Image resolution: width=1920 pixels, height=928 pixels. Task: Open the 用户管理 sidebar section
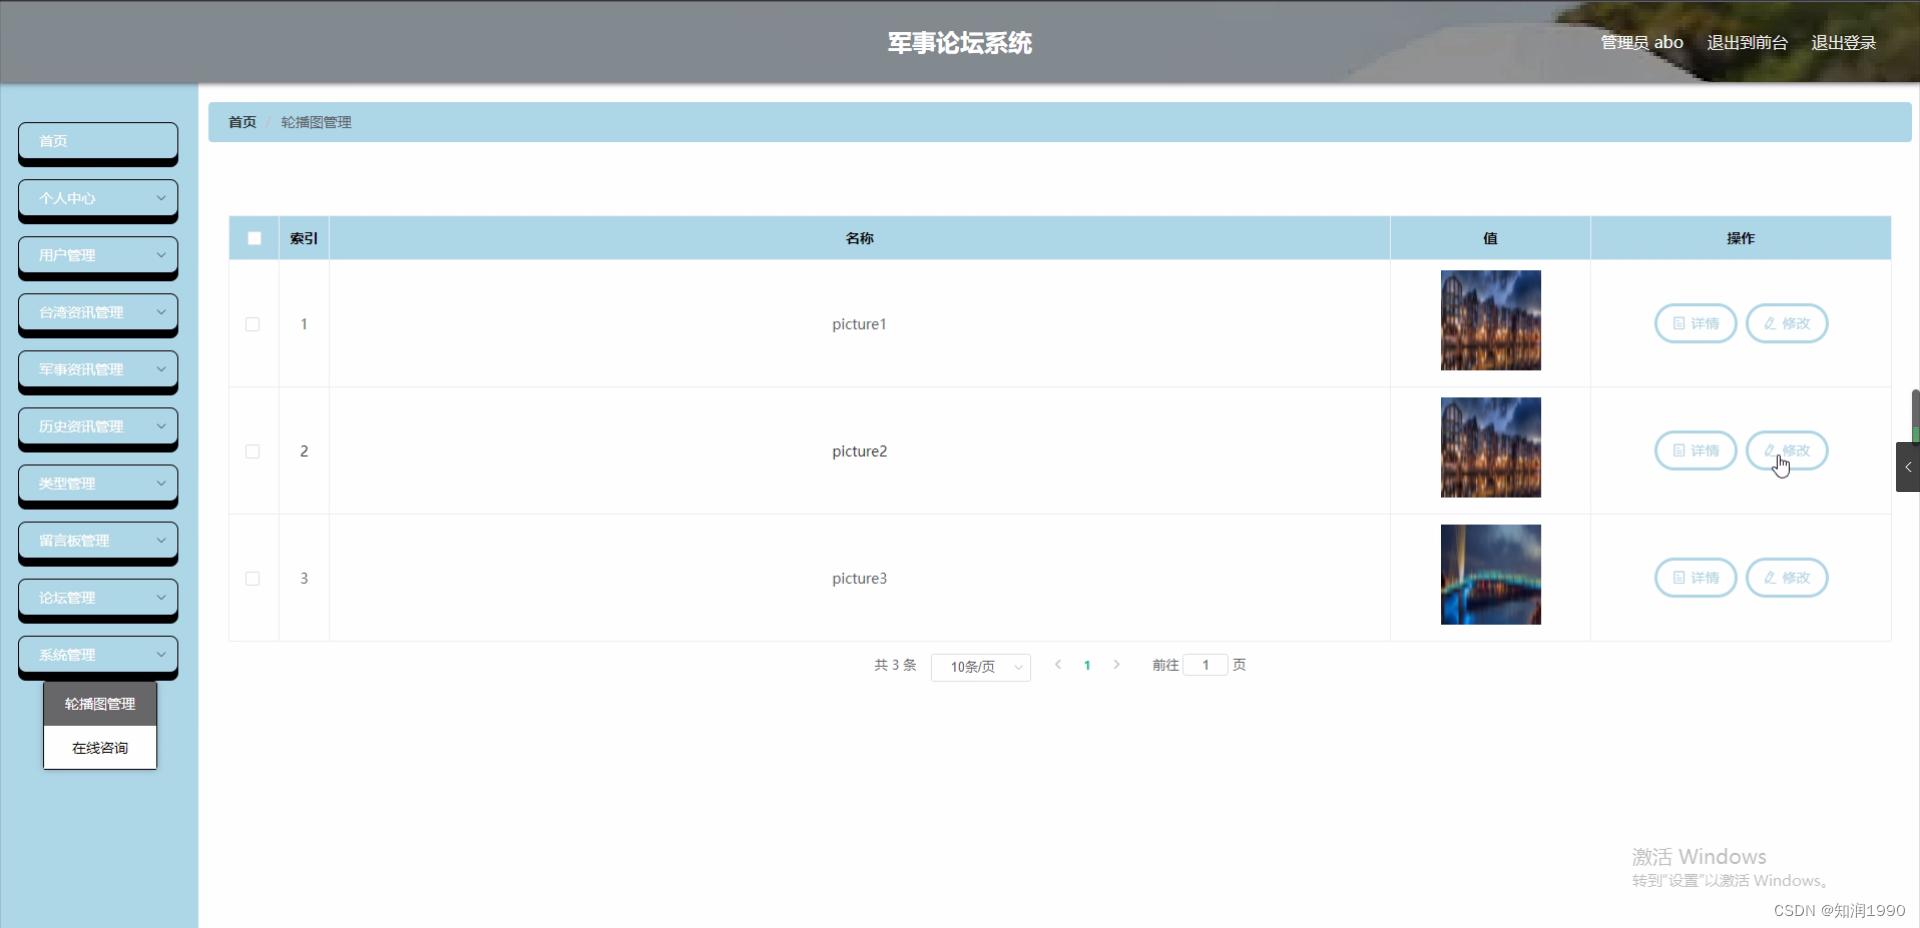pyautogui.click(x=97, y=255)
